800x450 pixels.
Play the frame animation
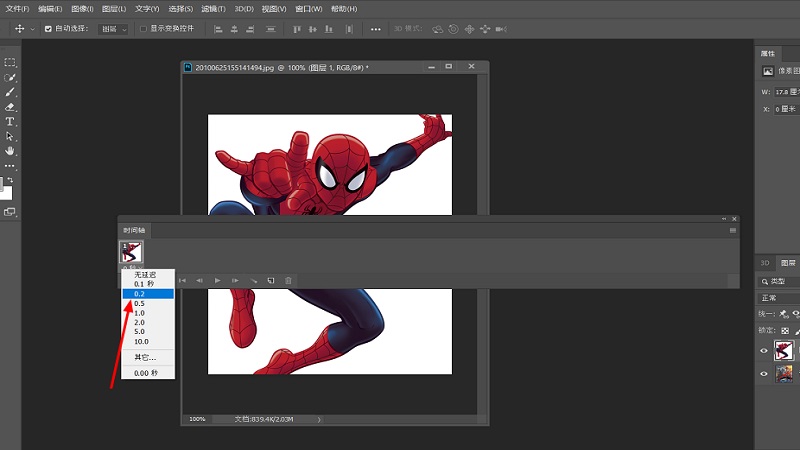point(217,281)
